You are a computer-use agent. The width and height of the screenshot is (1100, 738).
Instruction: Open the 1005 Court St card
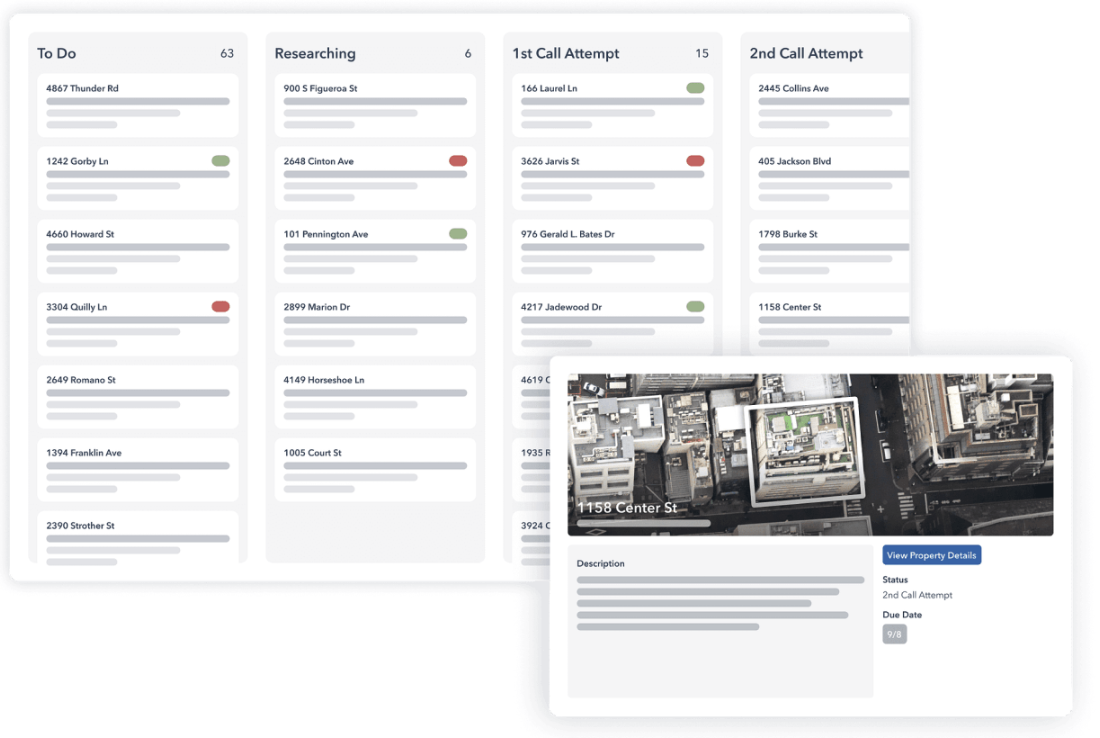(375, 469)
